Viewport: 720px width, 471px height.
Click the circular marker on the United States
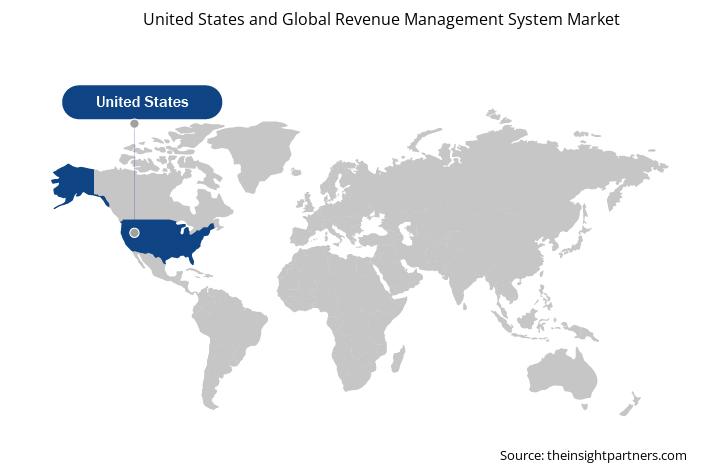pyautogui.click(x=134, y=233)
